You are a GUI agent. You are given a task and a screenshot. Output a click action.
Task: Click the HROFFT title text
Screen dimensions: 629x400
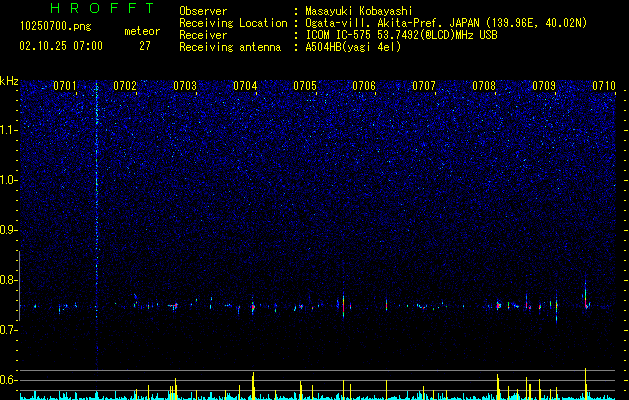pos(102,8)
